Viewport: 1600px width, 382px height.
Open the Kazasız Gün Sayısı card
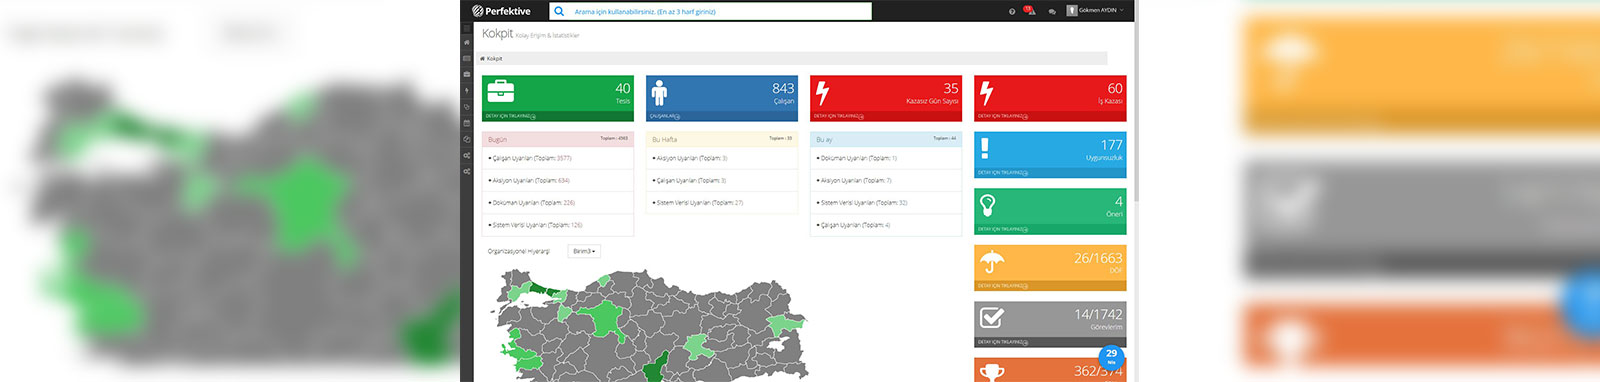coord(886,98)
